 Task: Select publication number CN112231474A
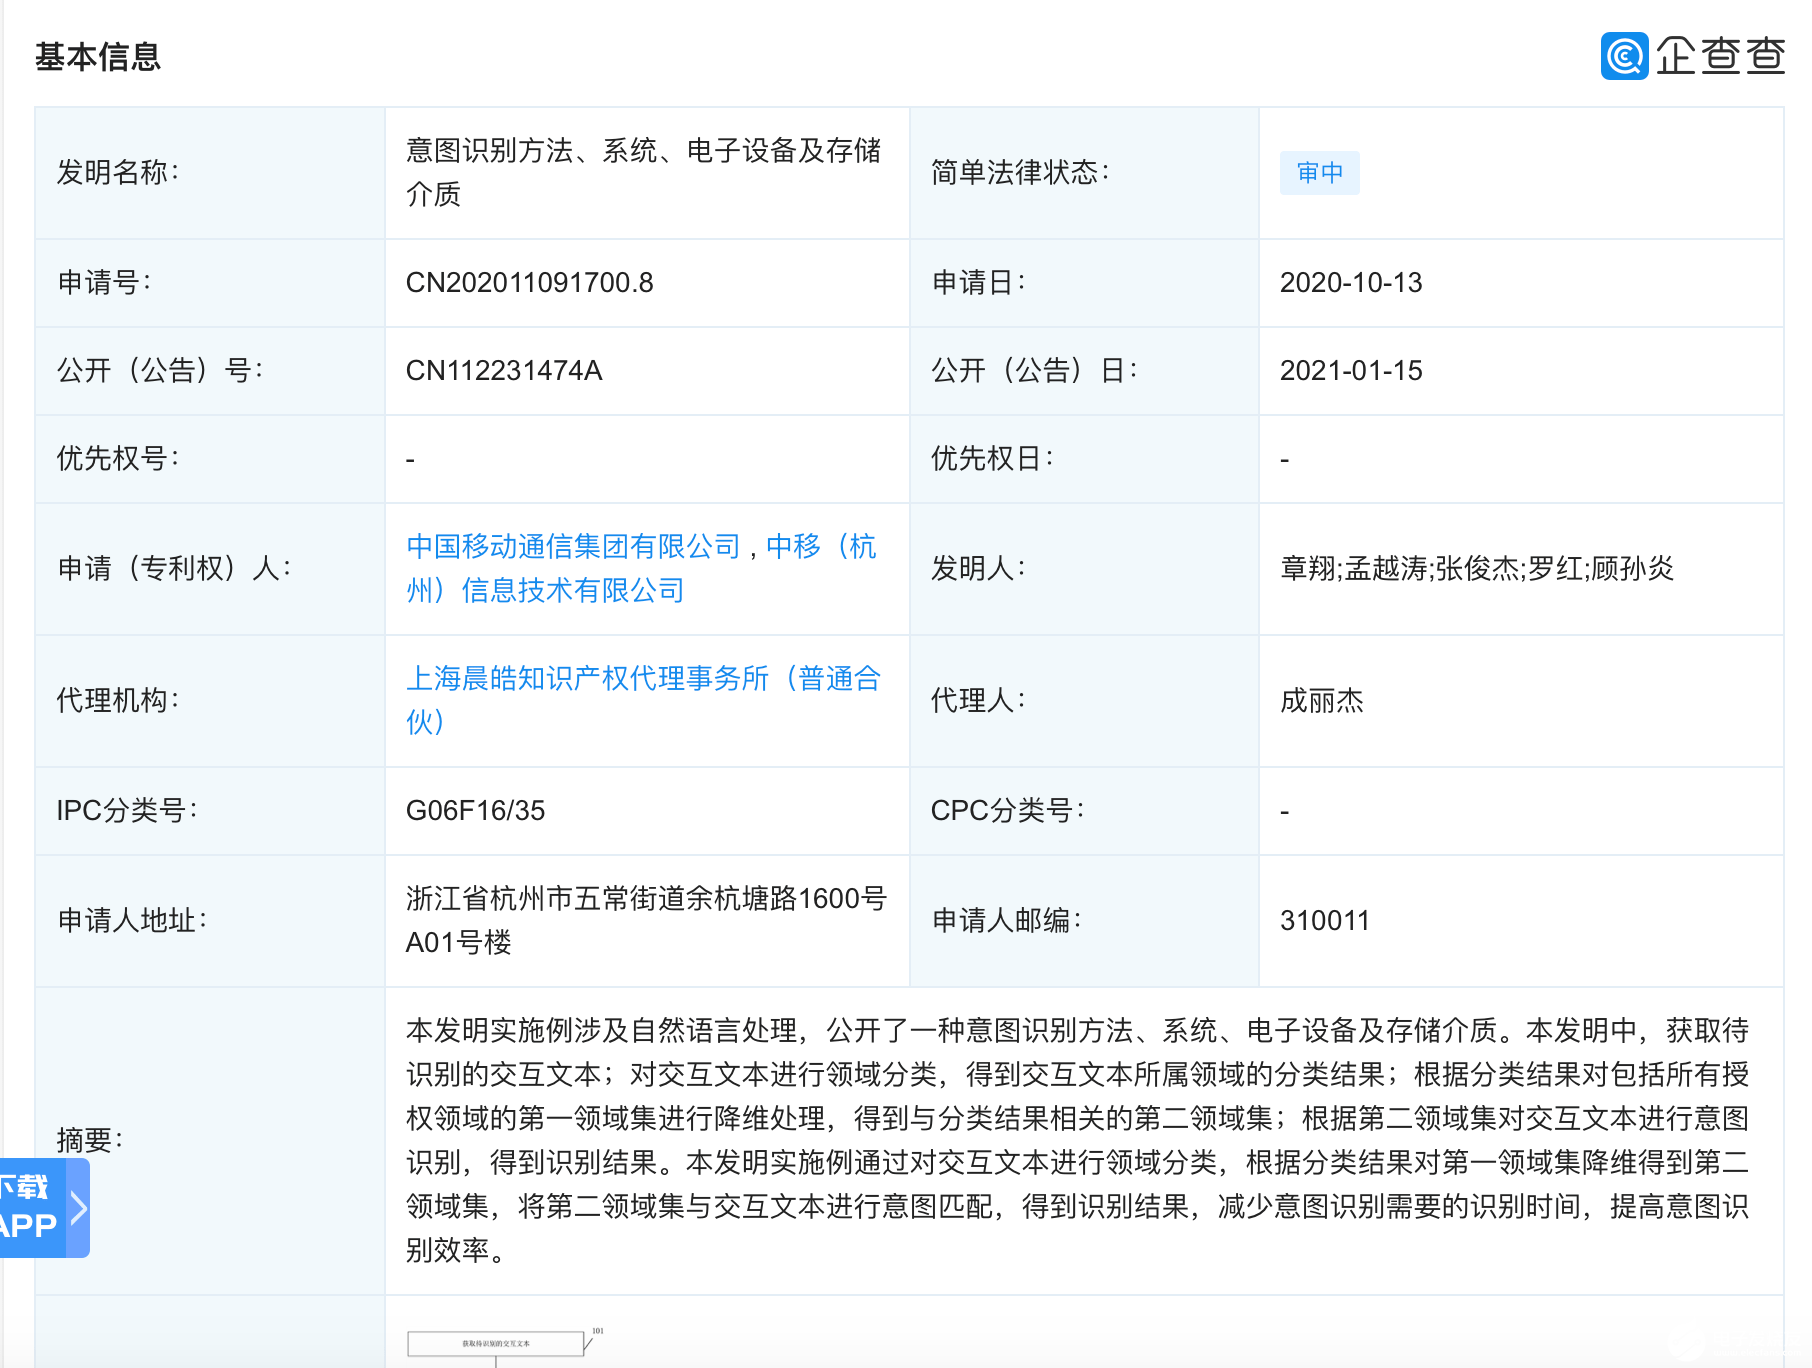pyautogui.click(x=504, y=371)
